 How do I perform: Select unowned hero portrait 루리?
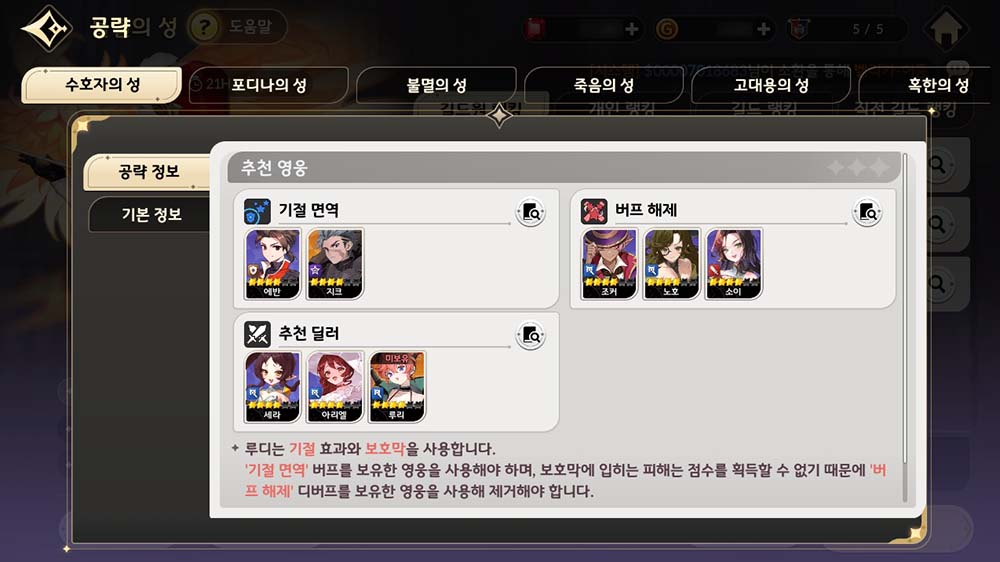coord(397,387)
